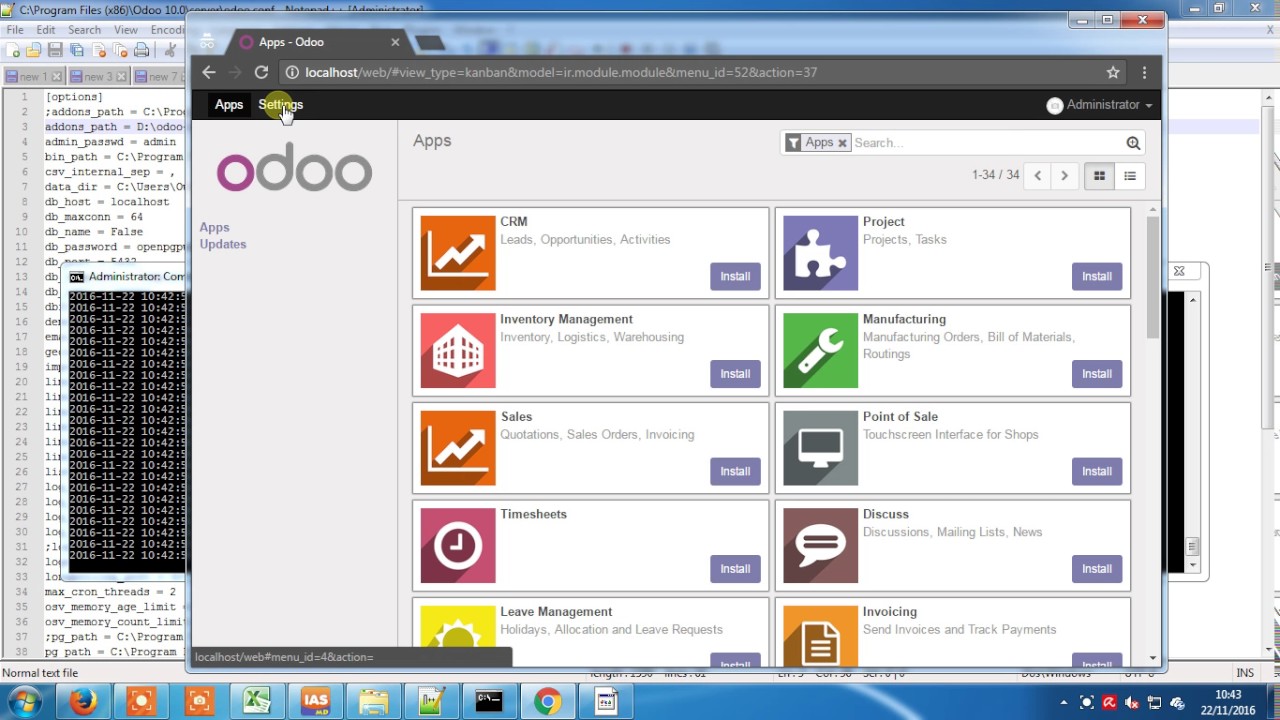Viewport: 1280px width, 720px height.
Task: Open the Chrome three-dot menu
Action: coord(1144,72)
